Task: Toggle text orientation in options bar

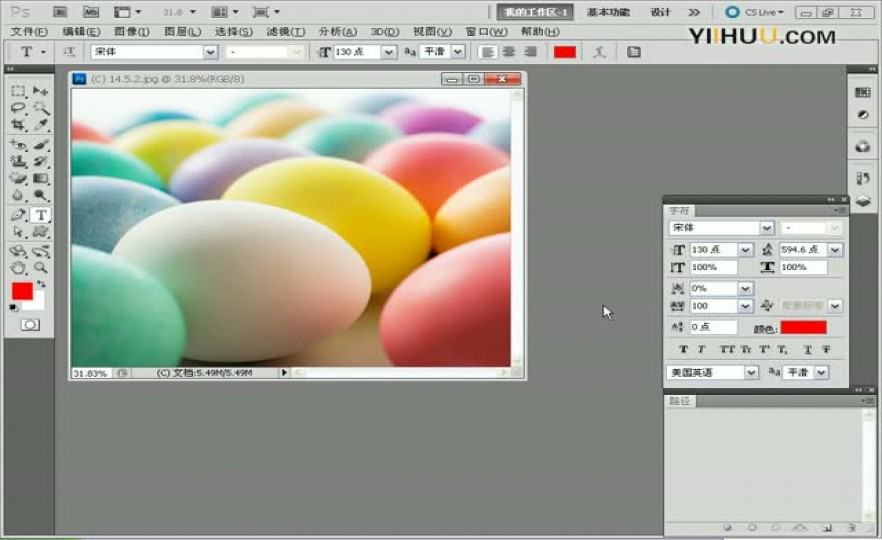Action: 69,52
